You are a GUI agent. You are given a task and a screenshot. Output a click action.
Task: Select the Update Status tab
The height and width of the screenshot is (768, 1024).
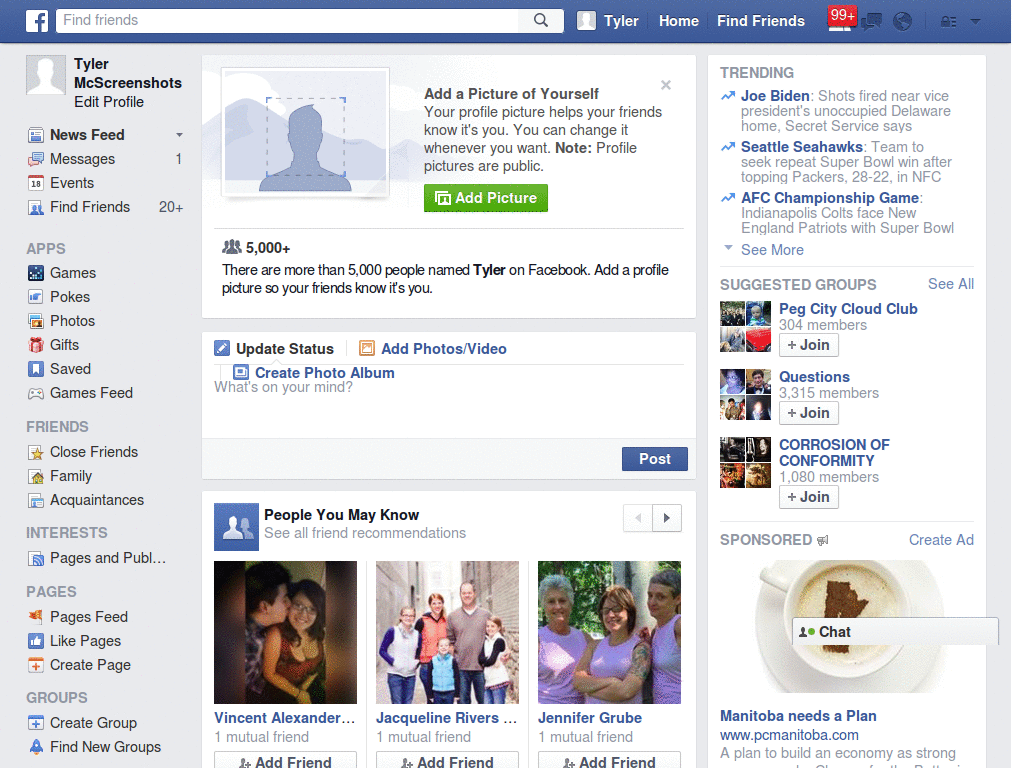coord(274,349)
